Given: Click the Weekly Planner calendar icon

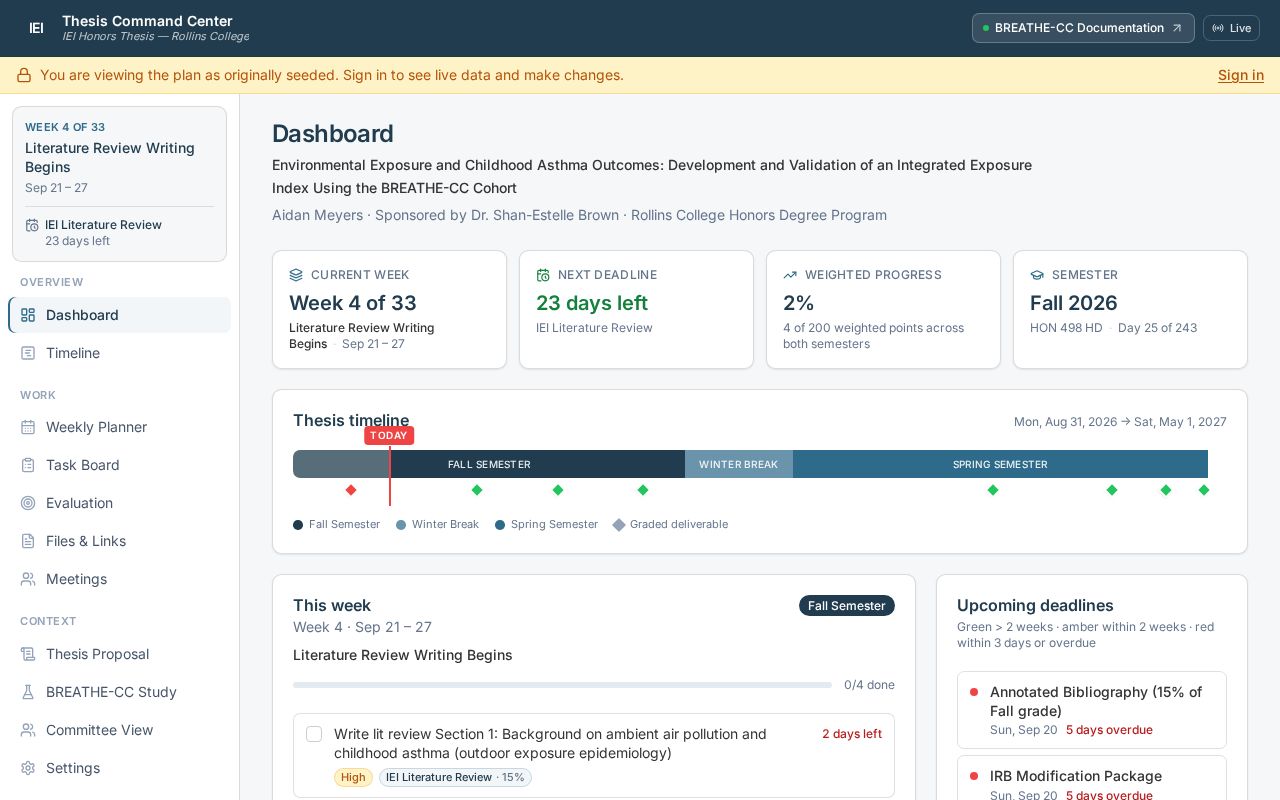Looking at the screenshot, I should point(28,427).
